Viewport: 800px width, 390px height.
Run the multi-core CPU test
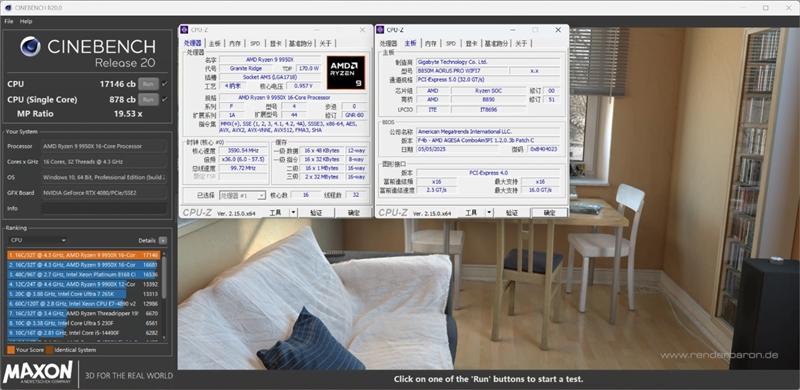point(148,84)
